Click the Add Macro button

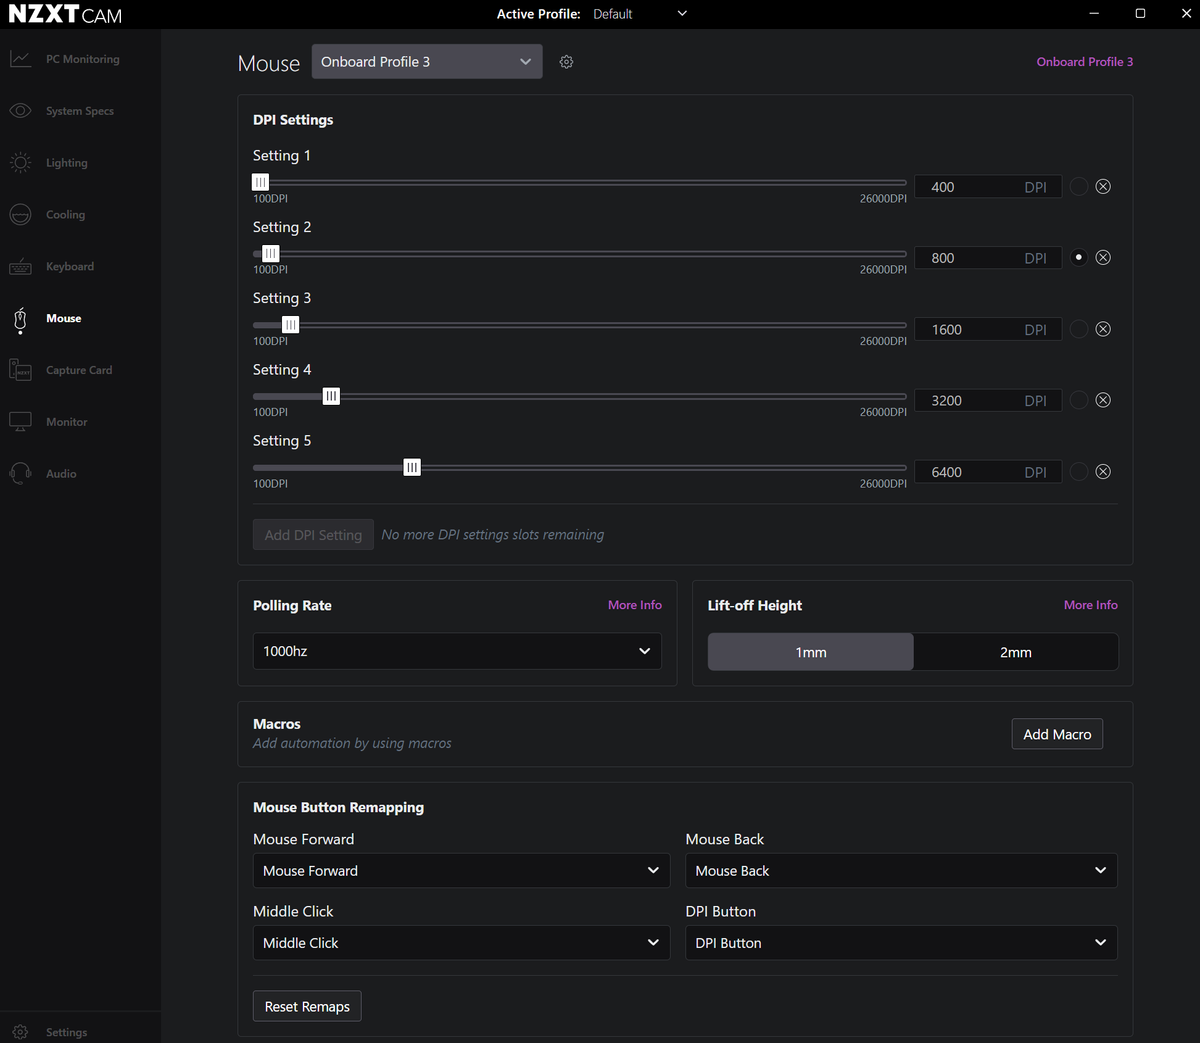click(x=1057, y=734)
